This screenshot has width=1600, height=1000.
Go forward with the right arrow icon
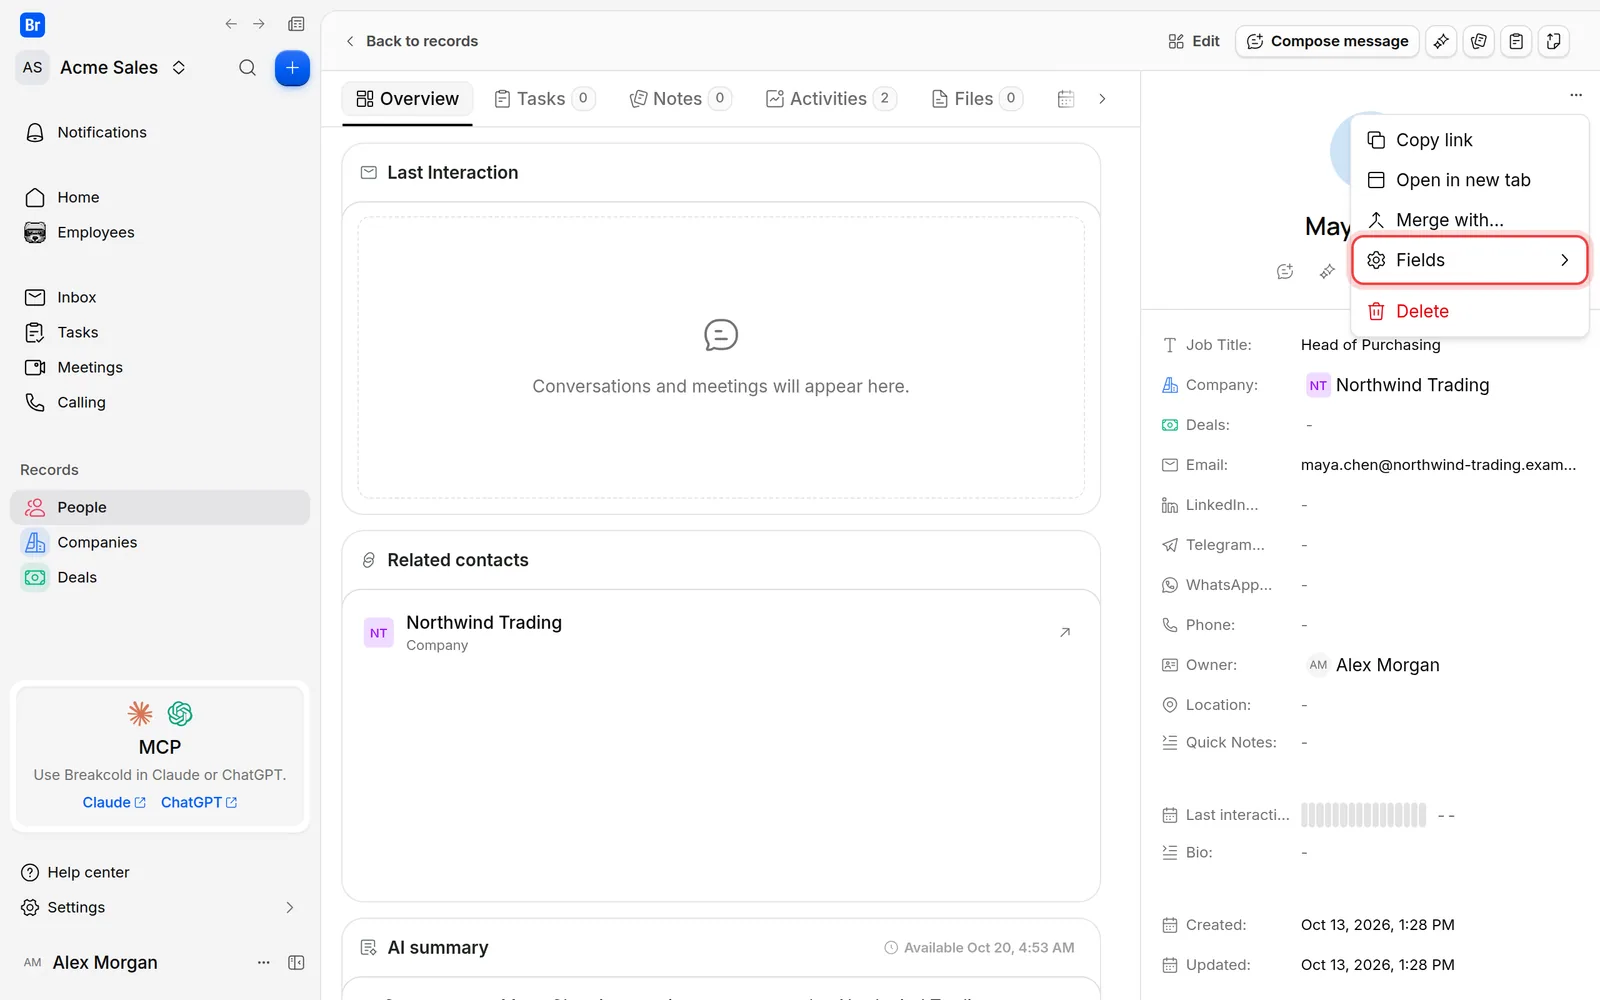[x=259, y=24]
